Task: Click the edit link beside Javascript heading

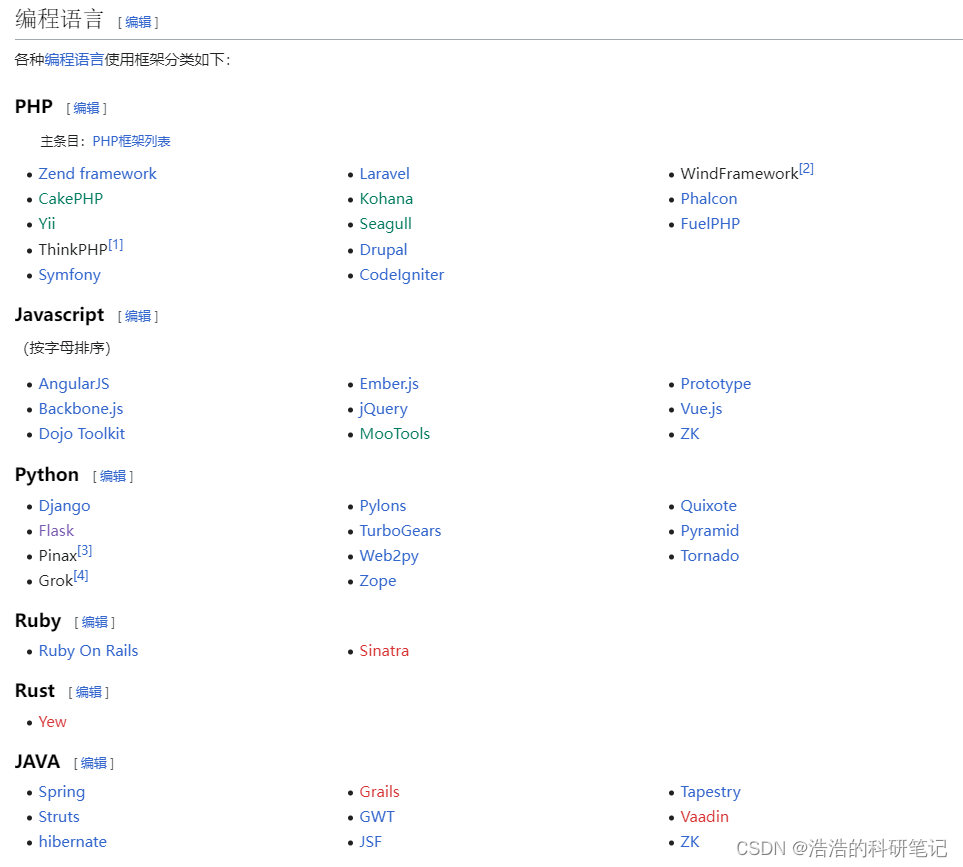Action: [138, 316]
